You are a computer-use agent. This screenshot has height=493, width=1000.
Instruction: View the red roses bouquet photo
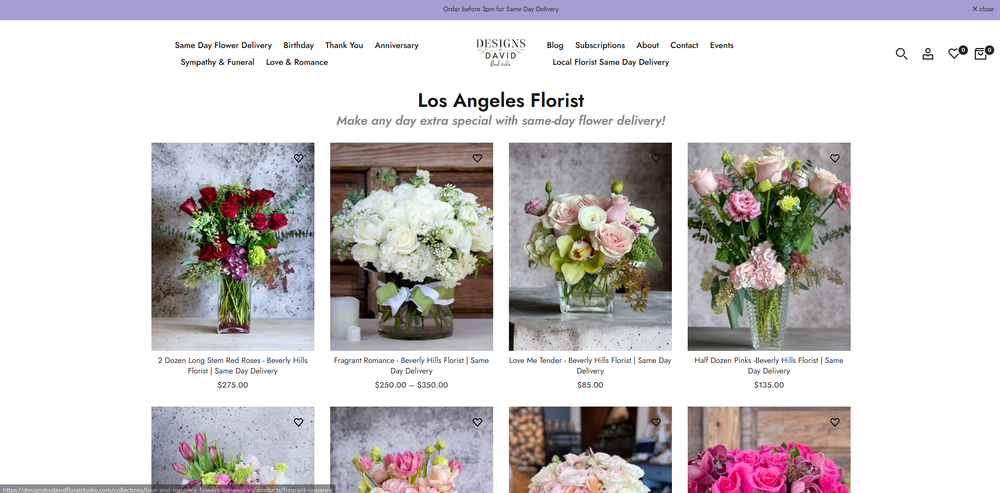point(233,247)
